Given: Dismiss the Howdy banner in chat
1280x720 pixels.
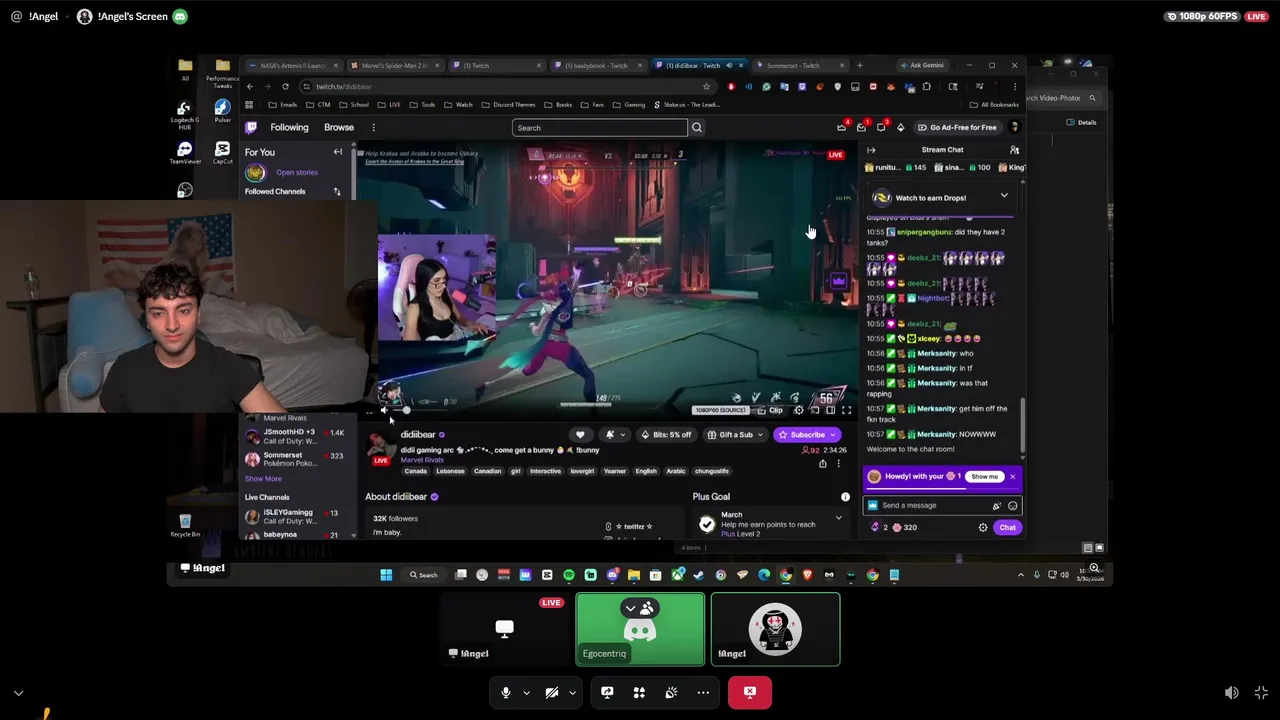Looking at the screenshot, I should pos(1013,477).
